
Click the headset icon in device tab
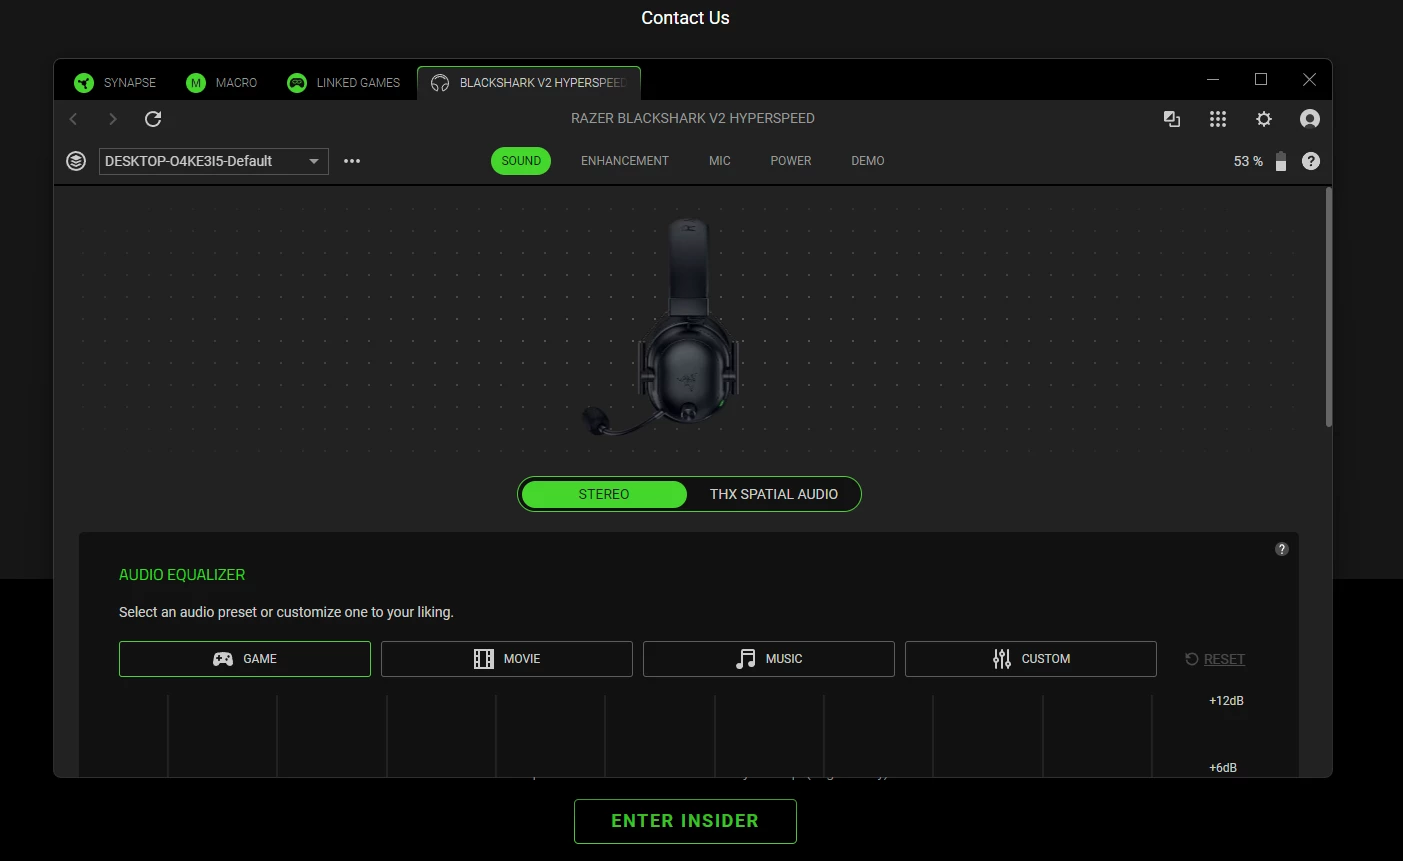click(440, 83)
